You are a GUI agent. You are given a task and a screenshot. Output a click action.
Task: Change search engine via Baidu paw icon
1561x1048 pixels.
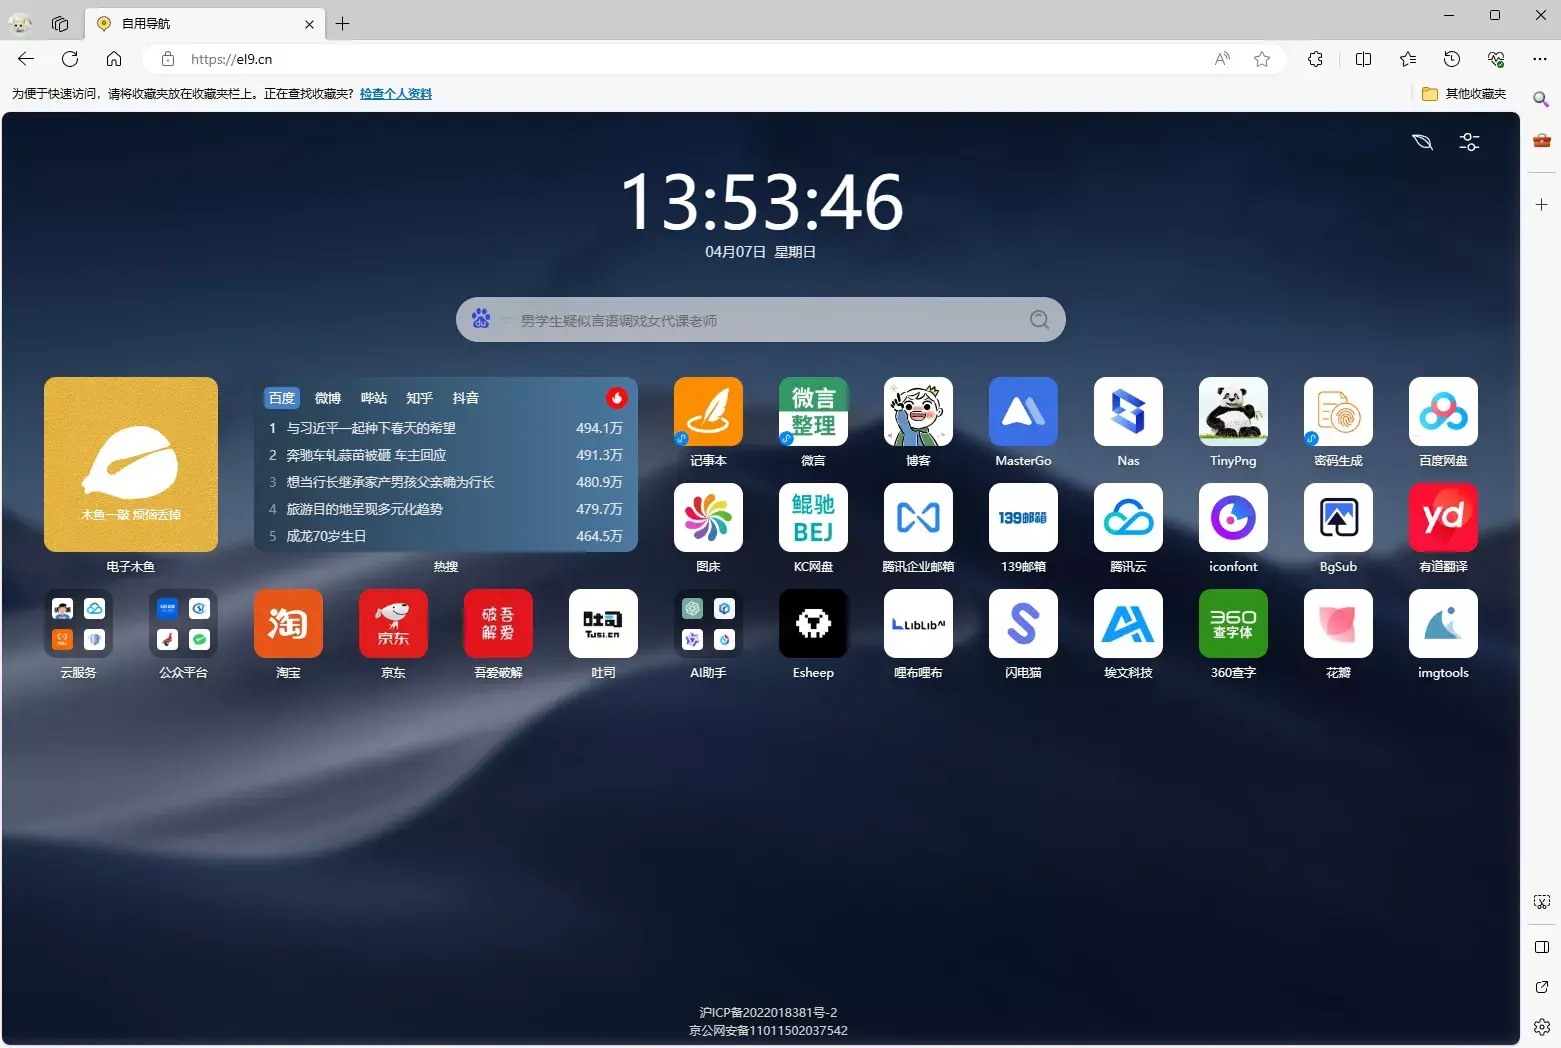(481, 319)
